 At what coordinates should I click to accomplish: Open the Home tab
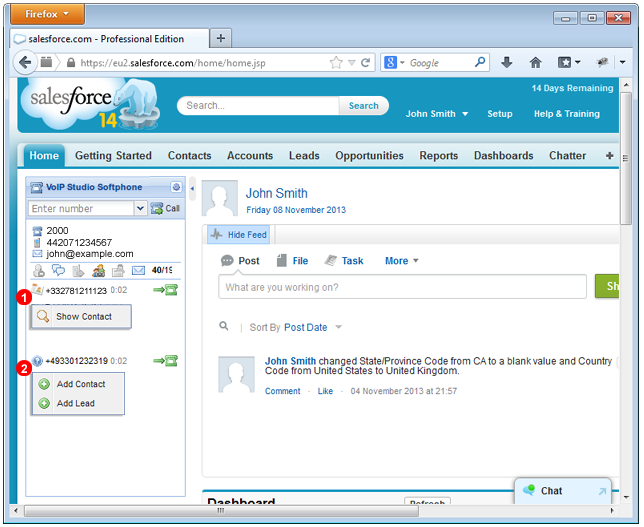[44, 156]
